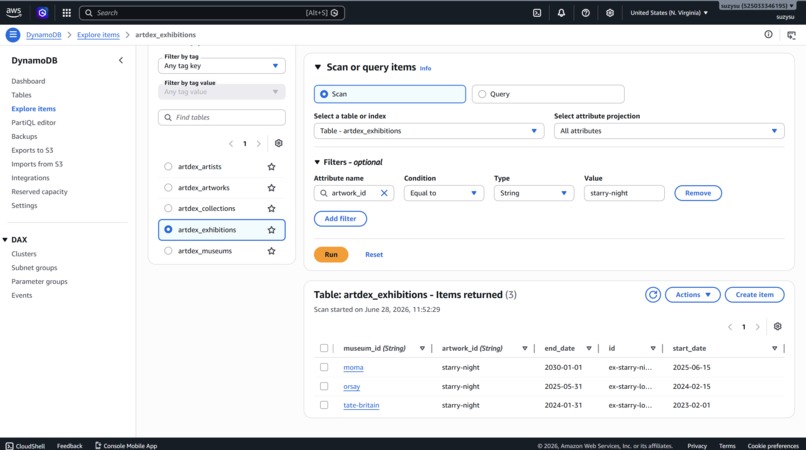Open the Filter by tag dropdown
This screenshot has width=806, height=450.
click(x=222, y=66)
